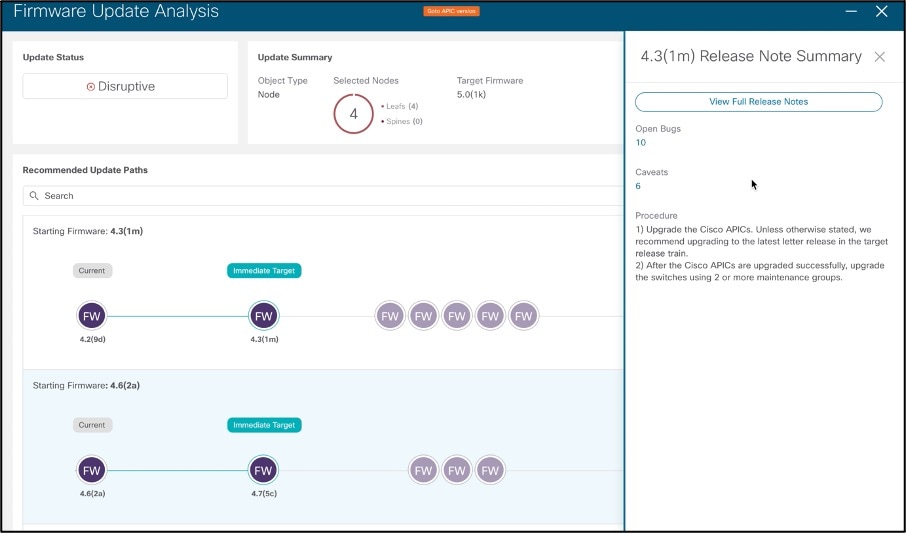The height and width of the screenshot is (534, 906).
Task: Select the immediate target FW node 4.3(1m)
Action: point(263,316)
